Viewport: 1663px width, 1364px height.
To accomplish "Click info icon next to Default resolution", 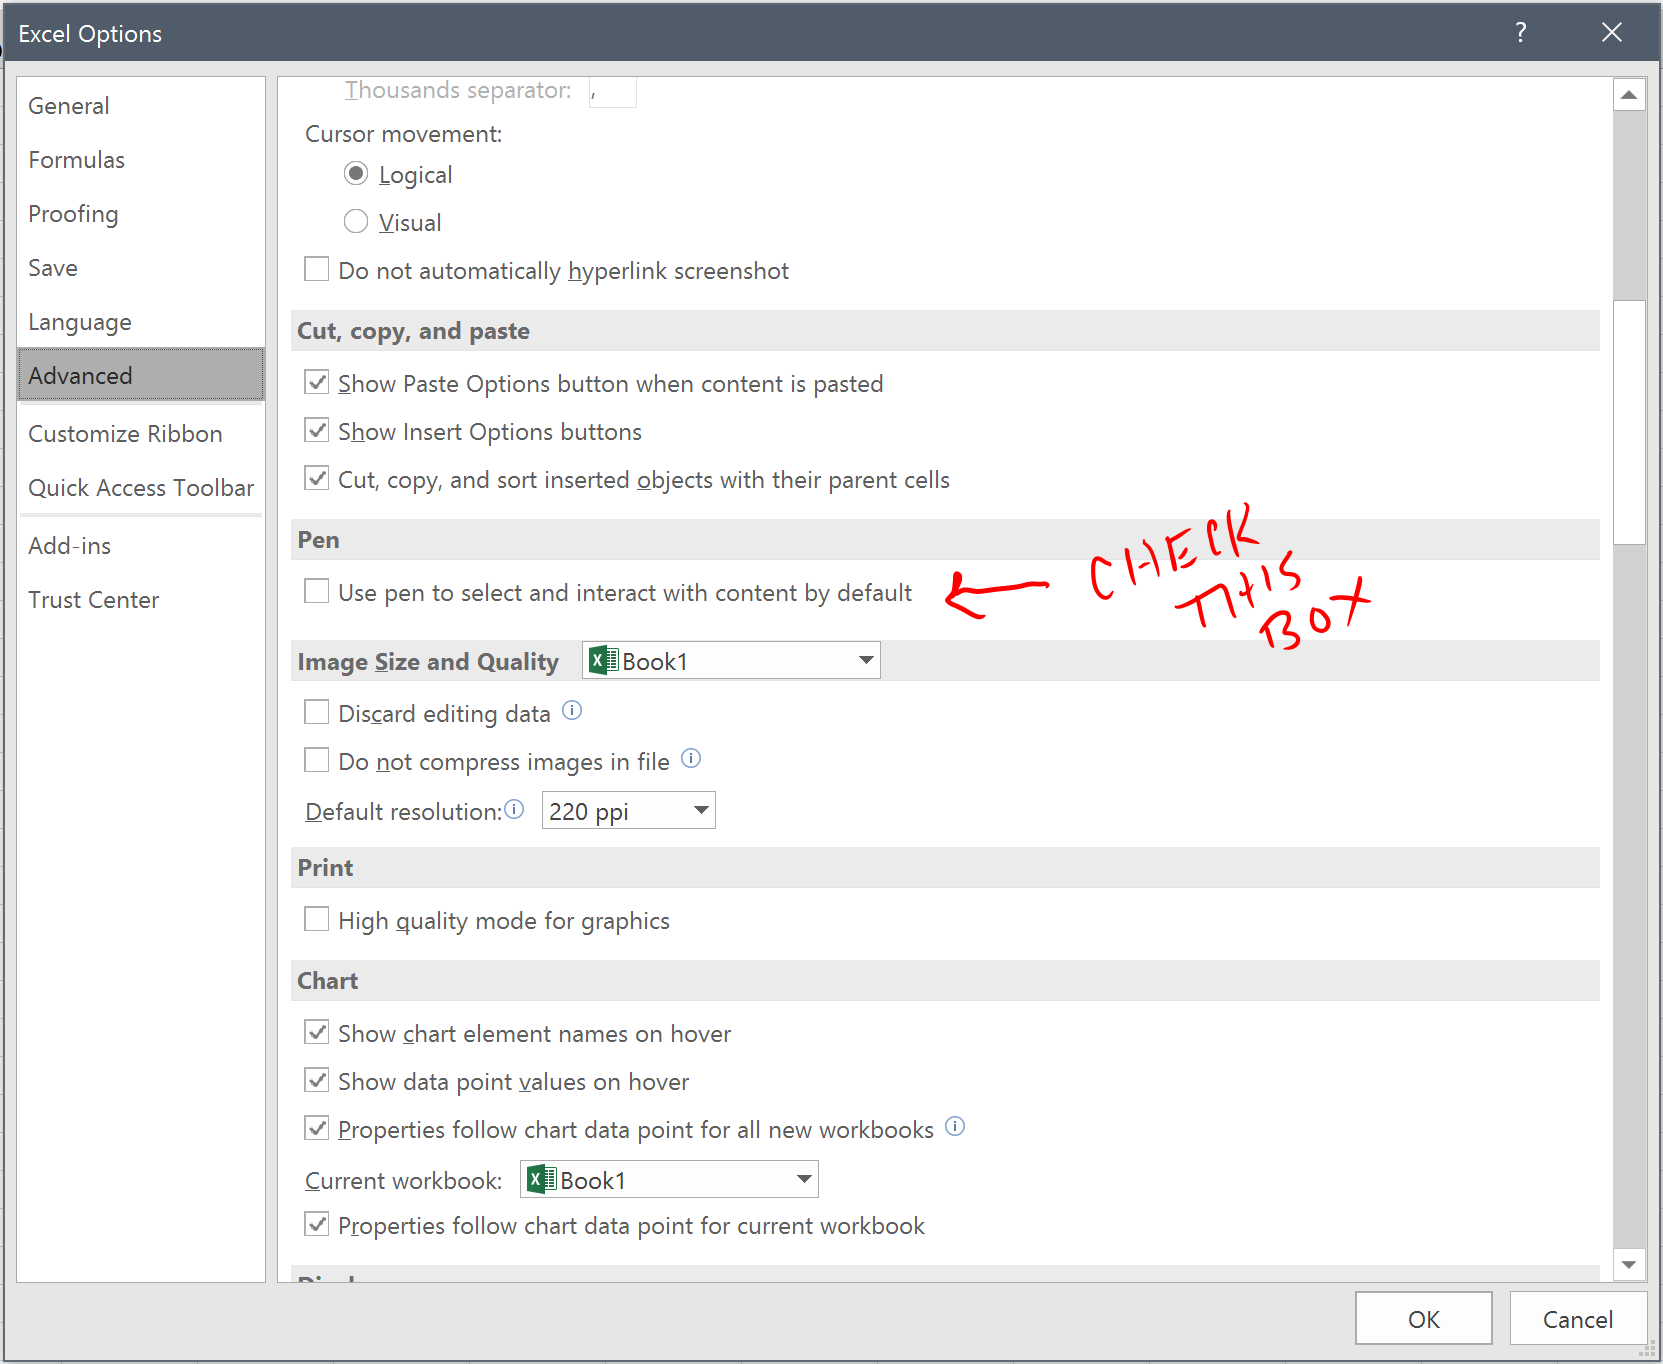I will click(x=514, y=809).
